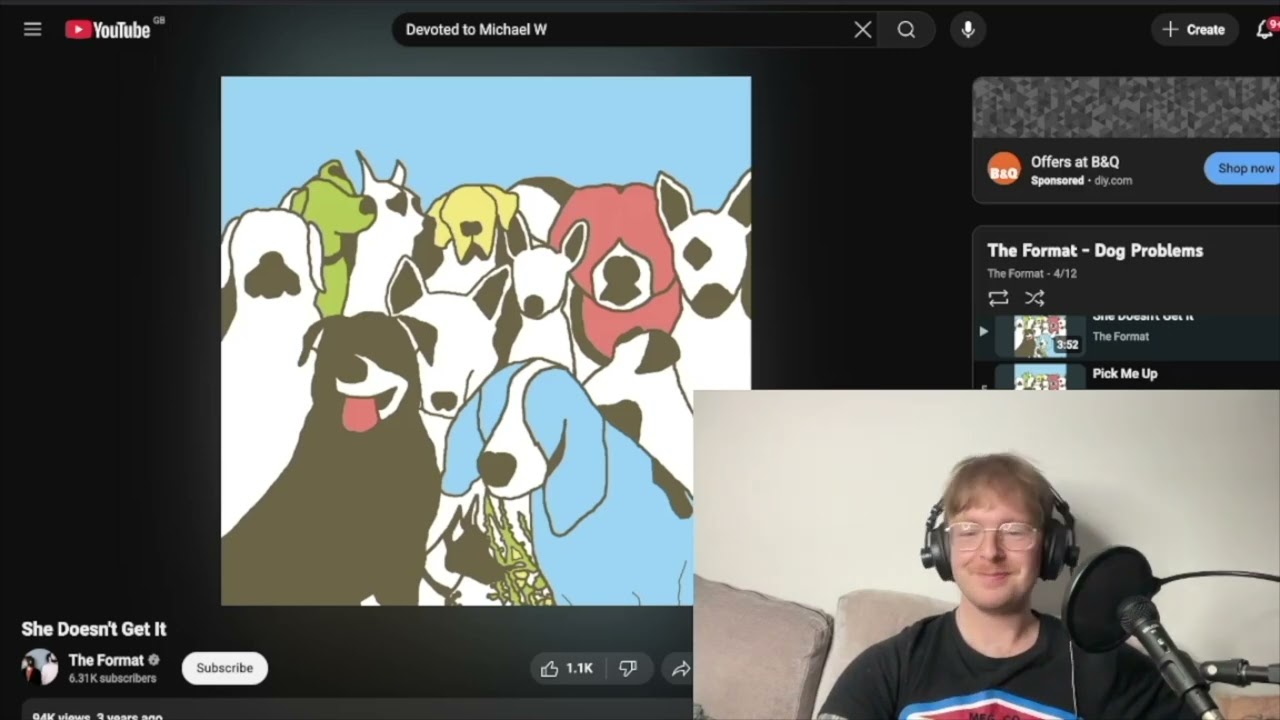The width and height of the screenshot is (1280, 720).
Task: Click the diy.com sponsored domain text
Action: click(x=1113, y=181)
